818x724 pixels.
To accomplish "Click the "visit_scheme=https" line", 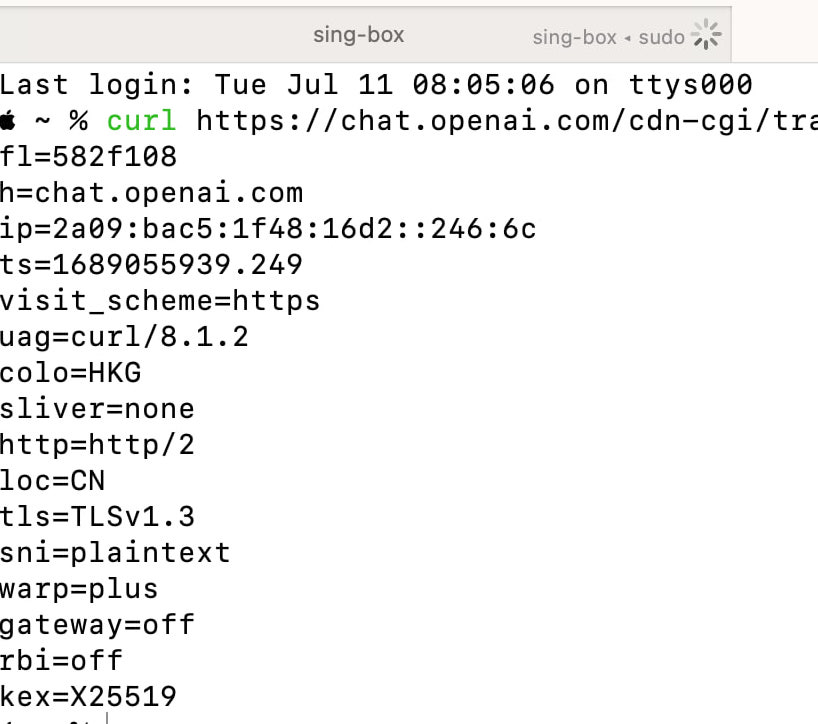I will (x=160, y=300).
